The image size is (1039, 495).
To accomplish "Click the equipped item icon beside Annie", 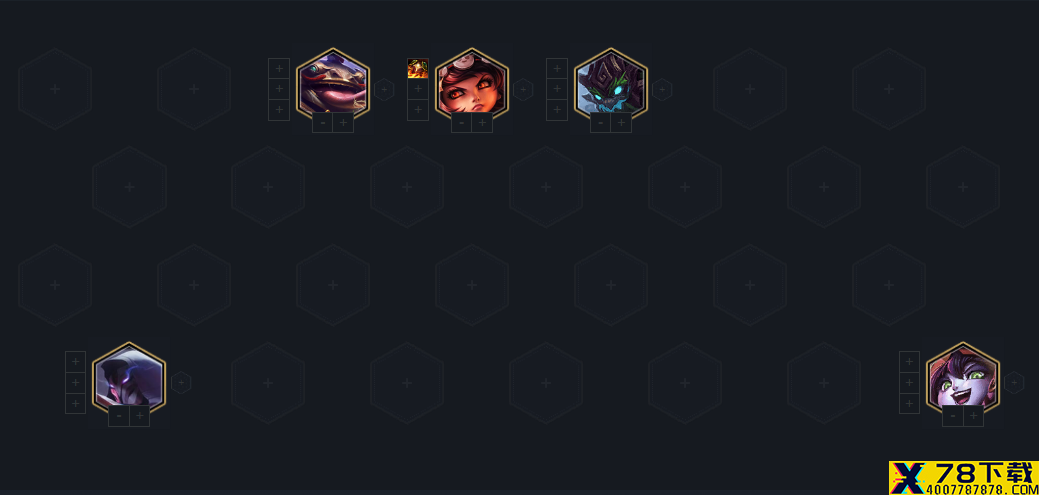I will click(417, 68).
